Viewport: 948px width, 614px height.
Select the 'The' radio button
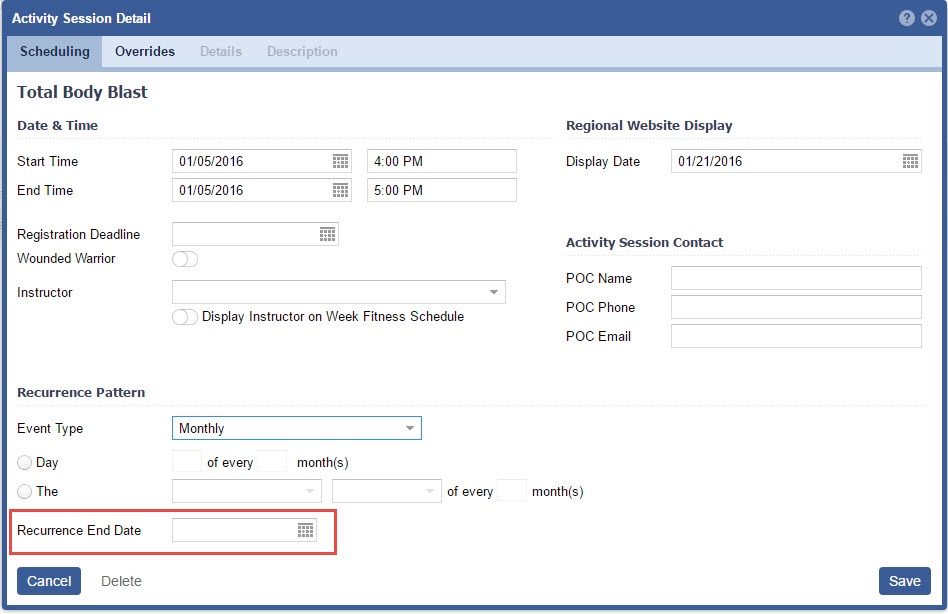25,492
